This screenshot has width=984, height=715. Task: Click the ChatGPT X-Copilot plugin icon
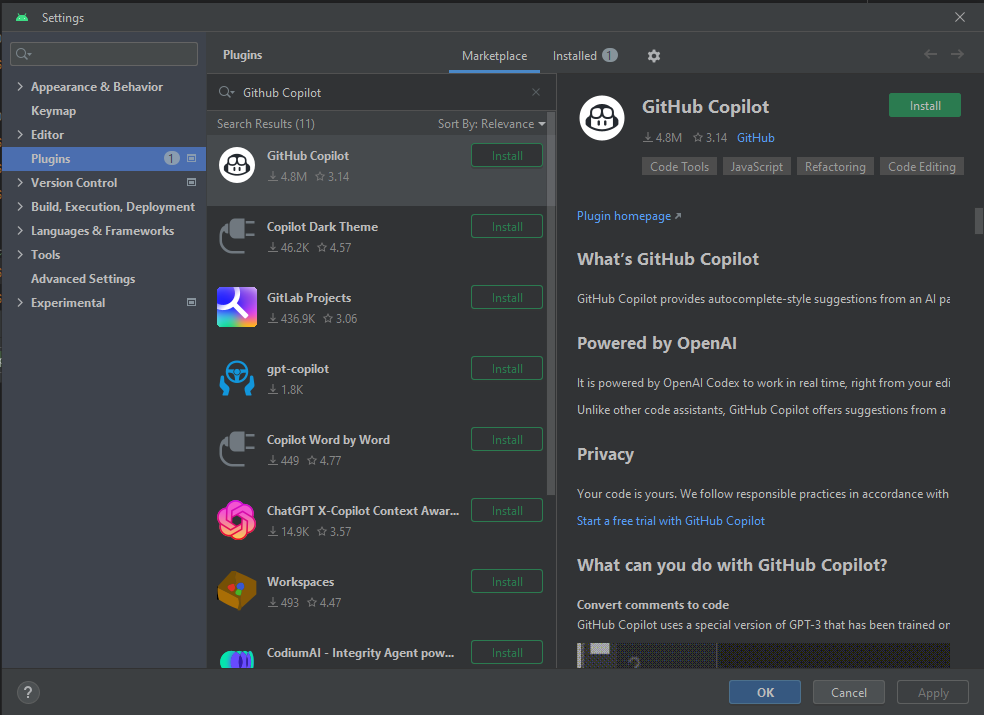[x=237, y=520]
